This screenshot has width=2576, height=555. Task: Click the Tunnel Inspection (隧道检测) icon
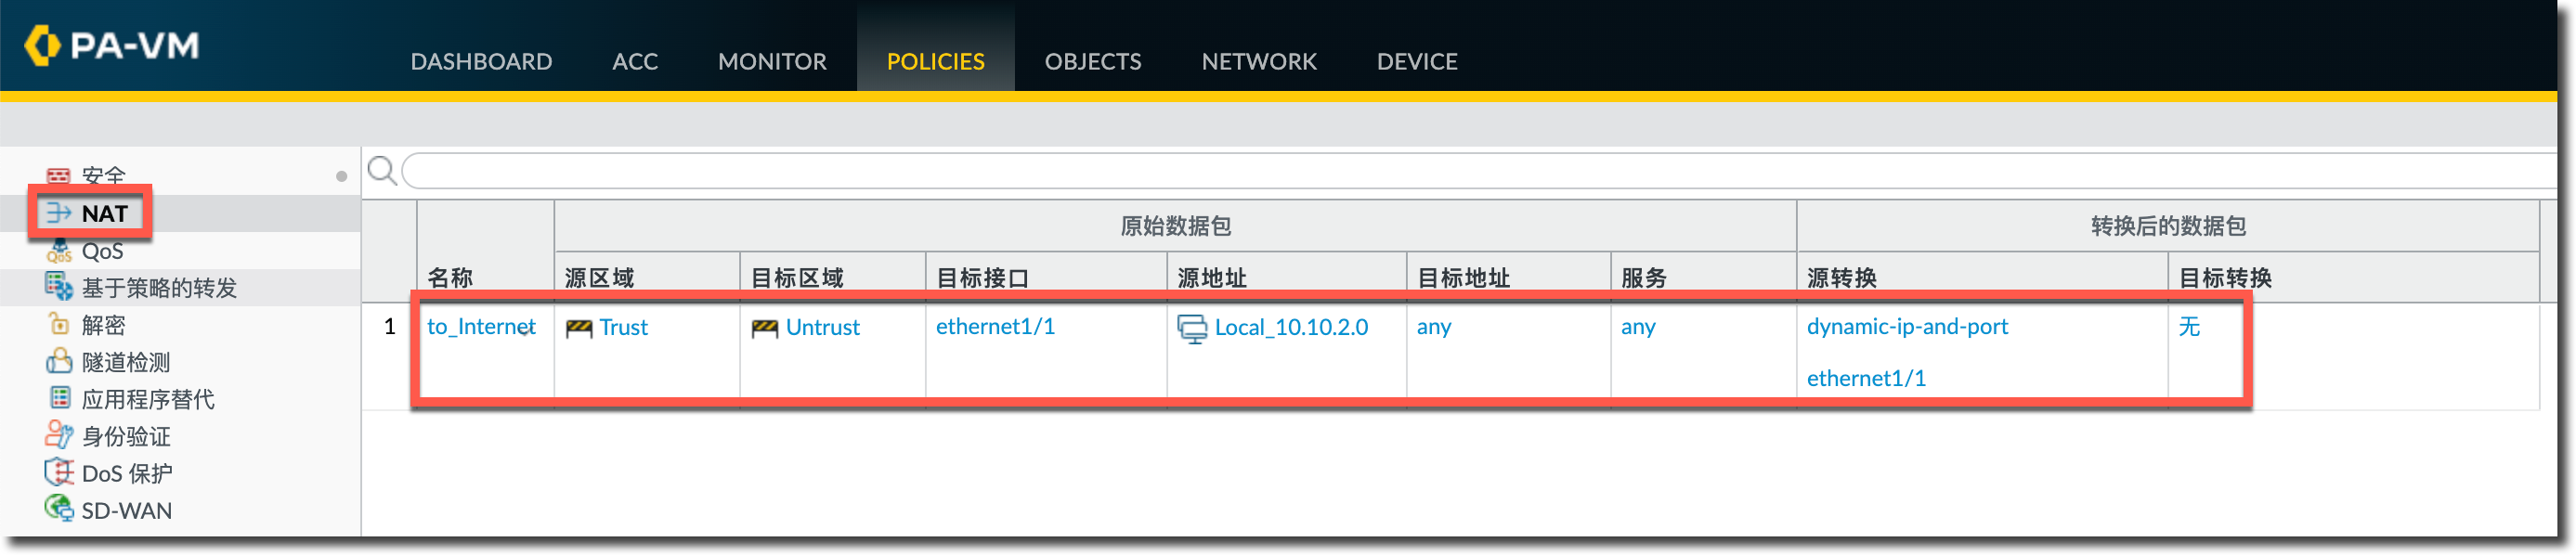58,361
